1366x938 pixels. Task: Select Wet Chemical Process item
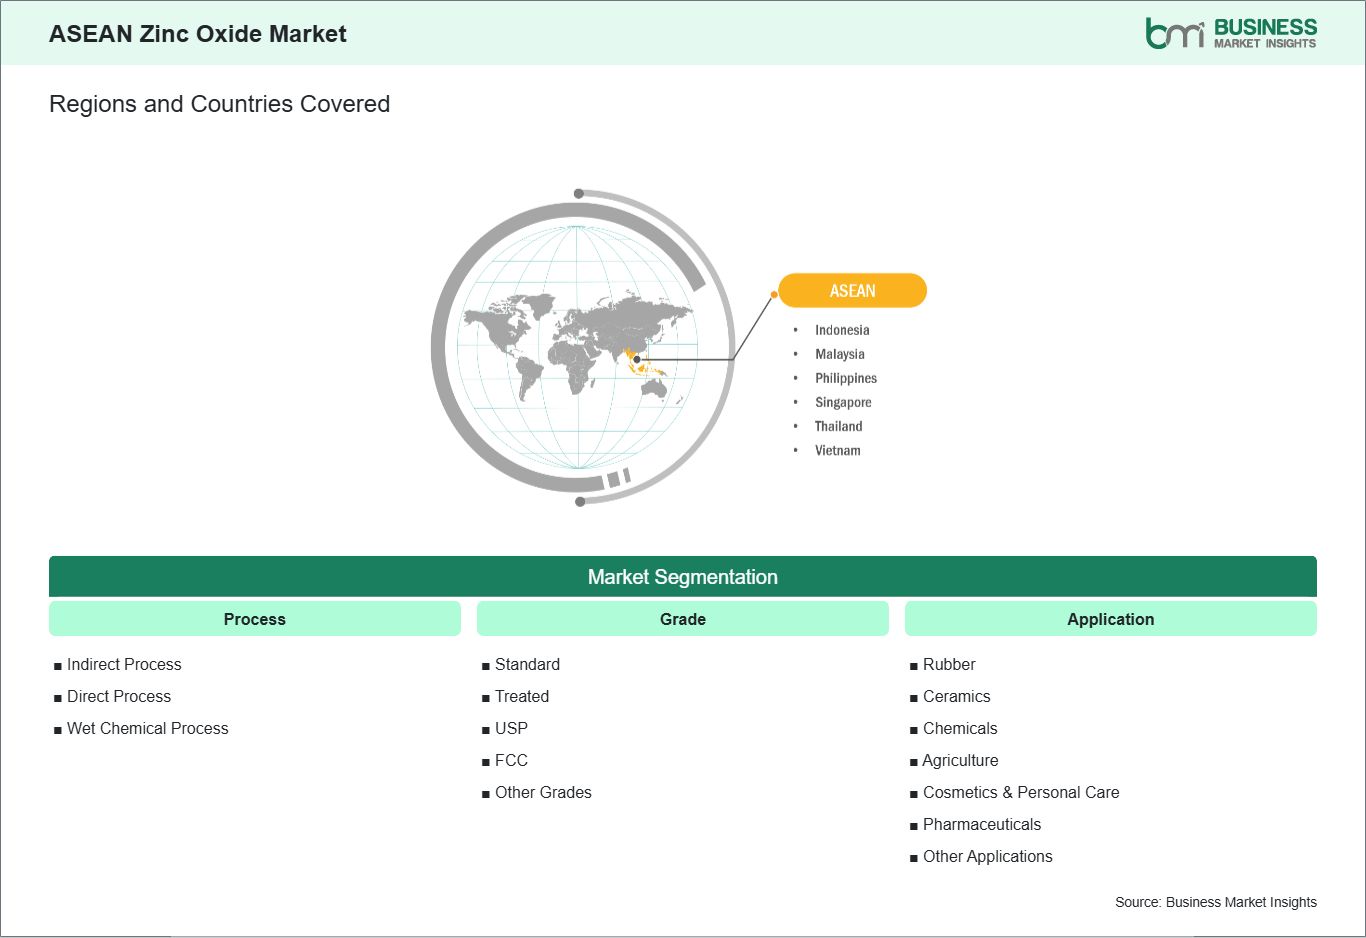coord(148,728)
